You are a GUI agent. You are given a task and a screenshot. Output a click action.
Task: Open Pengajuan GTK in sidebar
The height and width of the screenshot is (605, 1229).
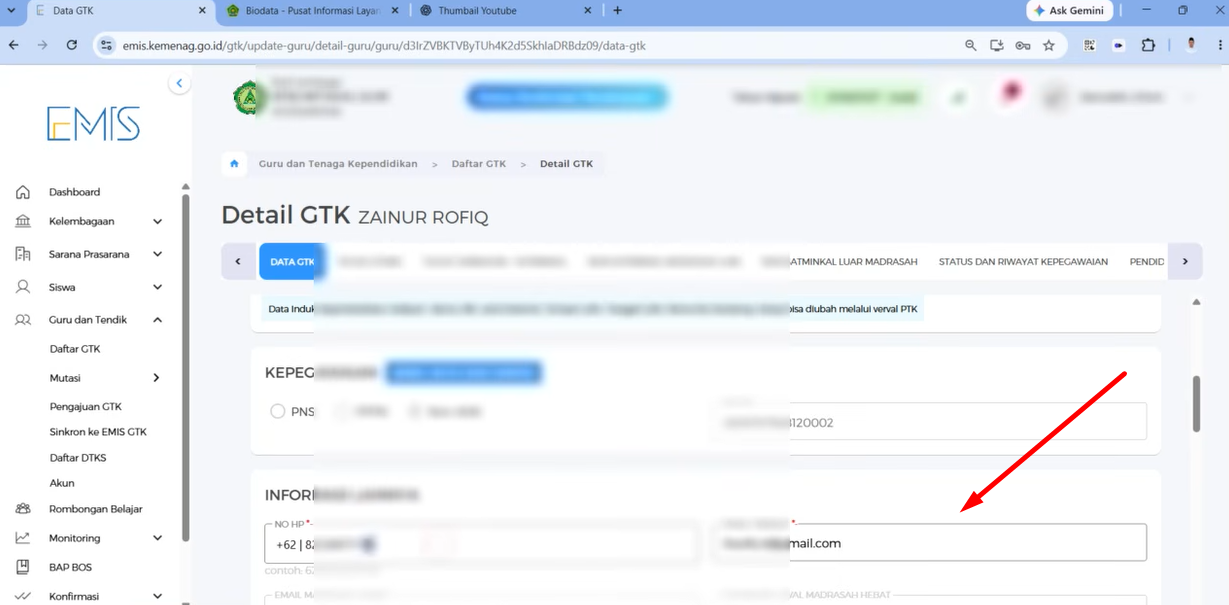(x=86, y=407)
